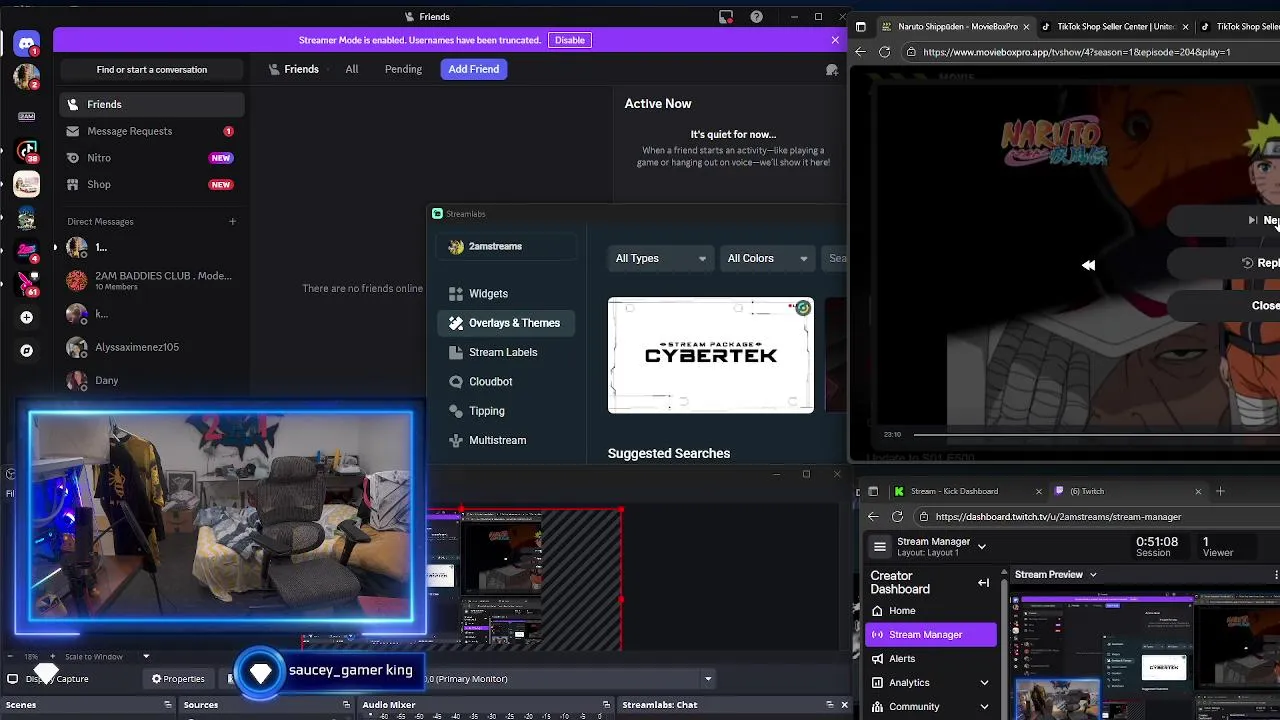Open Message Requests in Discord
1280x720 pixels.
(x=152, y=131)
